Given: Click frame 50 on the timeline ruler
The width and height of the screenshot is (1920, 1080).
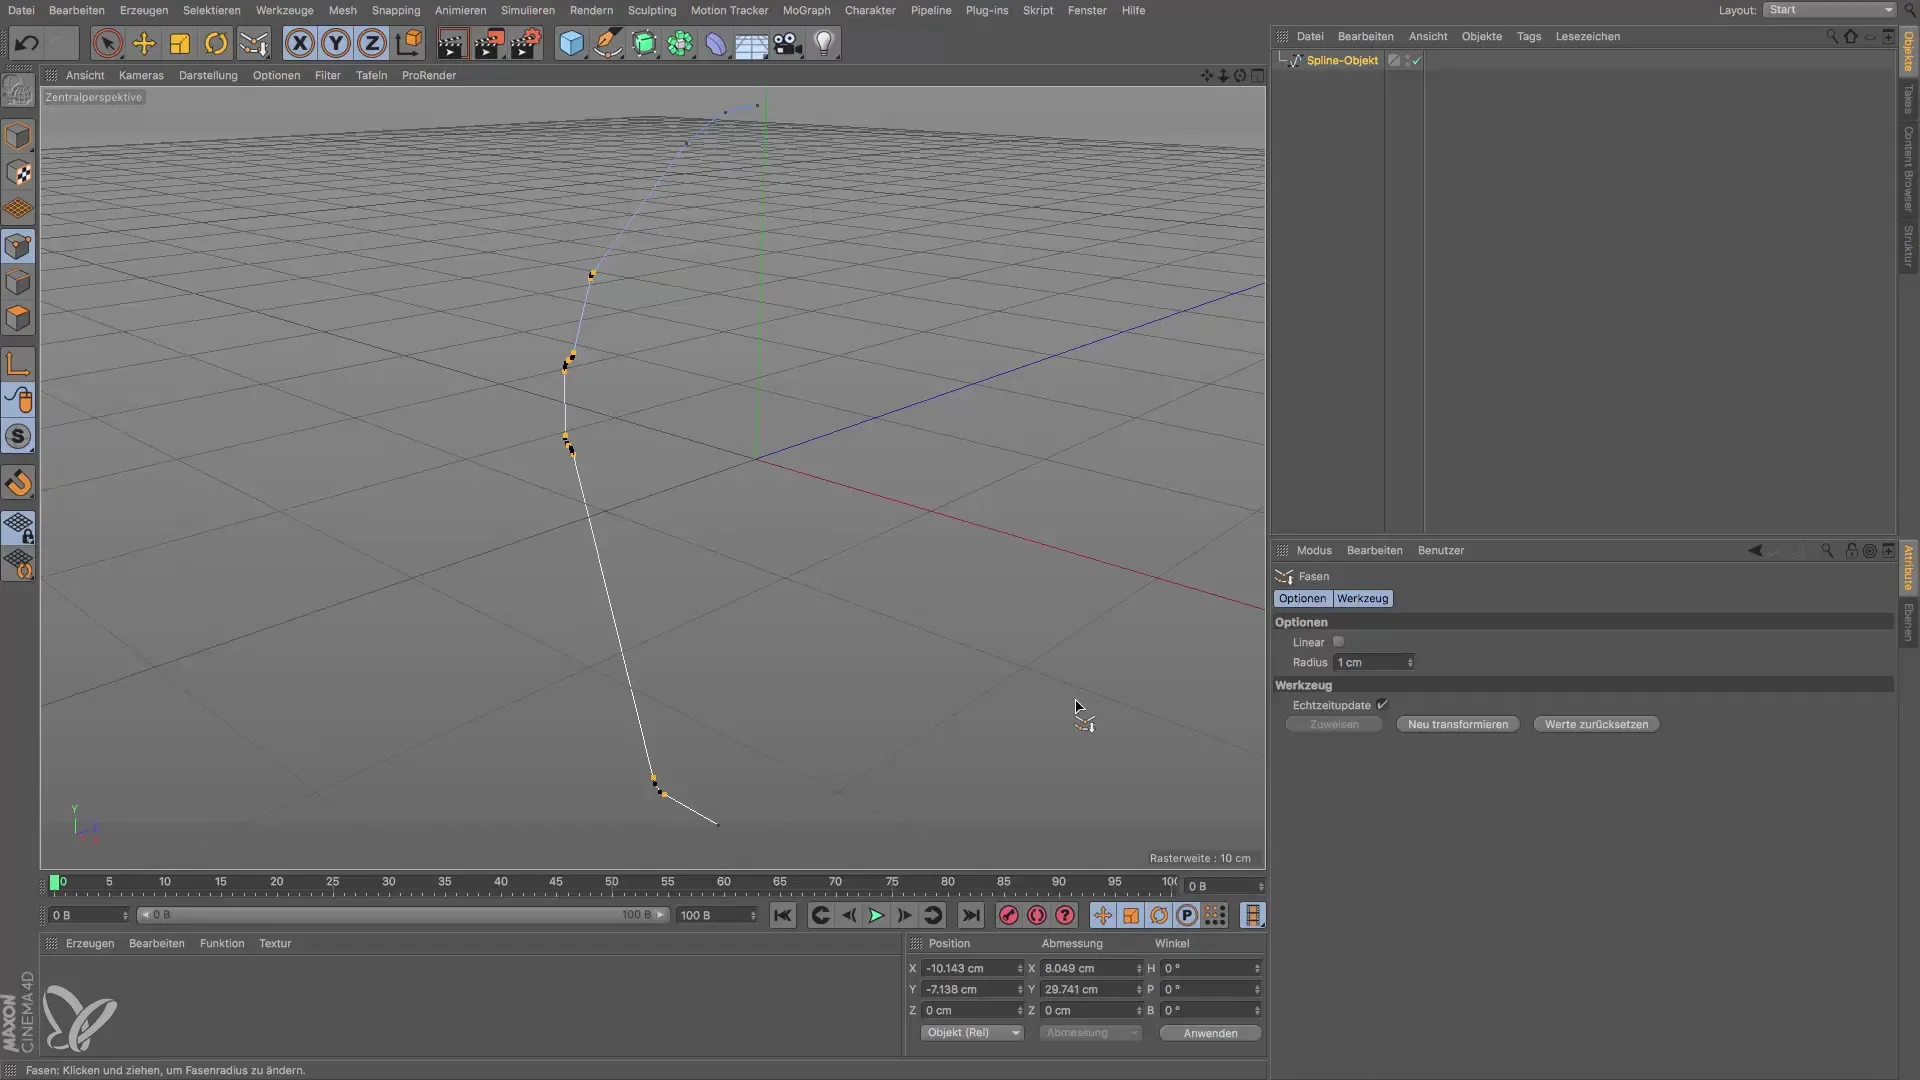Looking at the screenshot, I should coord(611,884).
